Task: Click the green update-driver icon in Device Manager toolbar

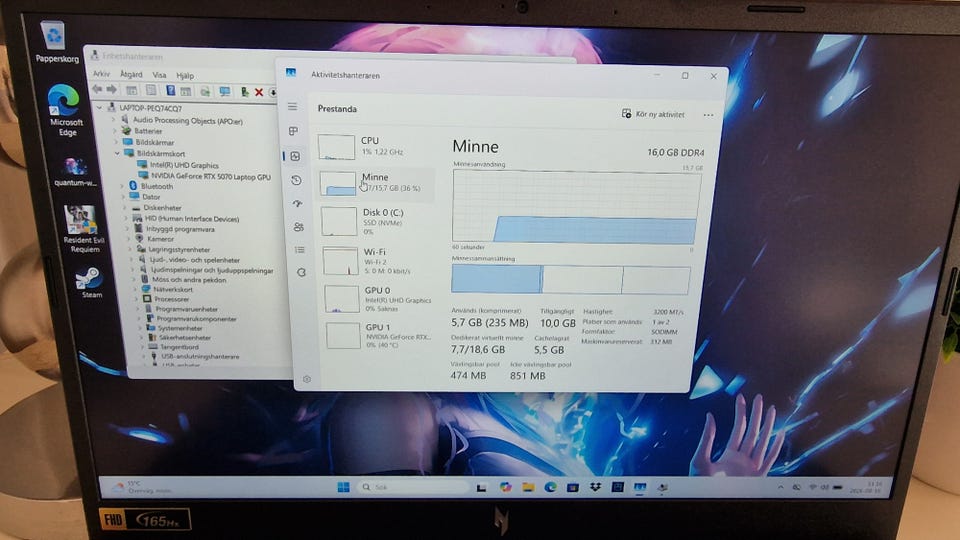Action: coord(244,92)
